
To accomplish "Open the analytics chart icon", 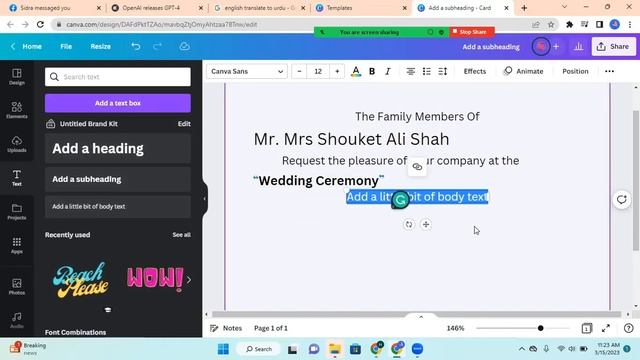I will [578, 47].
